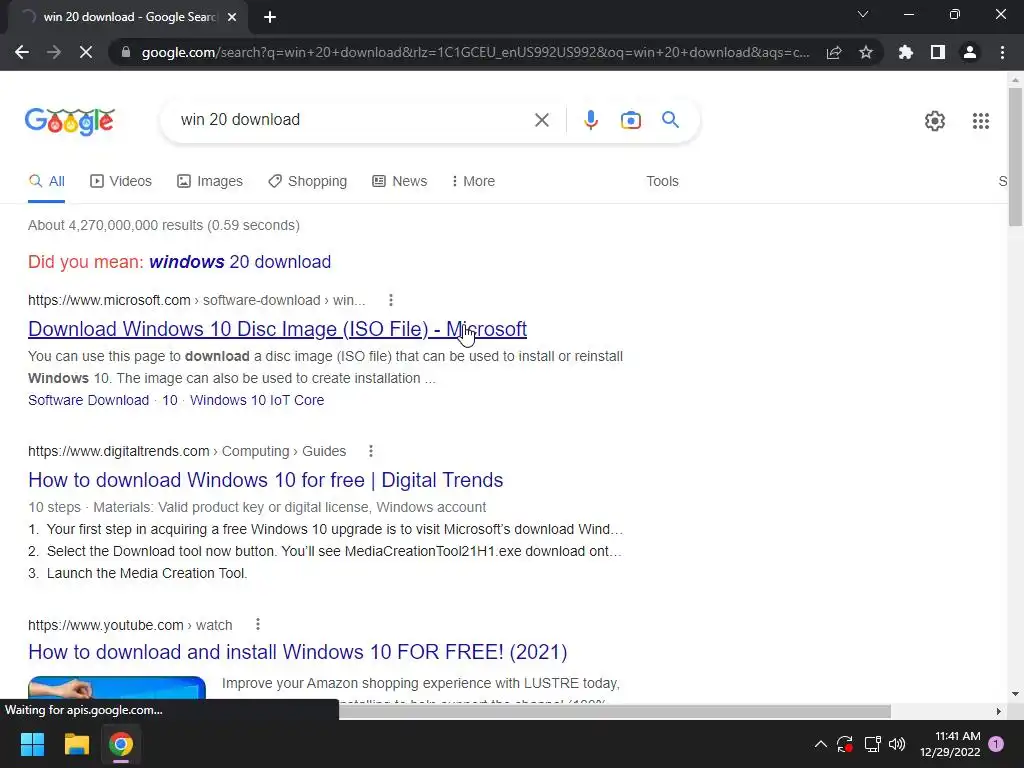The width and height of the screenshot is (1024, 768).
Task: Open the Digital Trends Windows 10 article
Action: coord(266,480)
